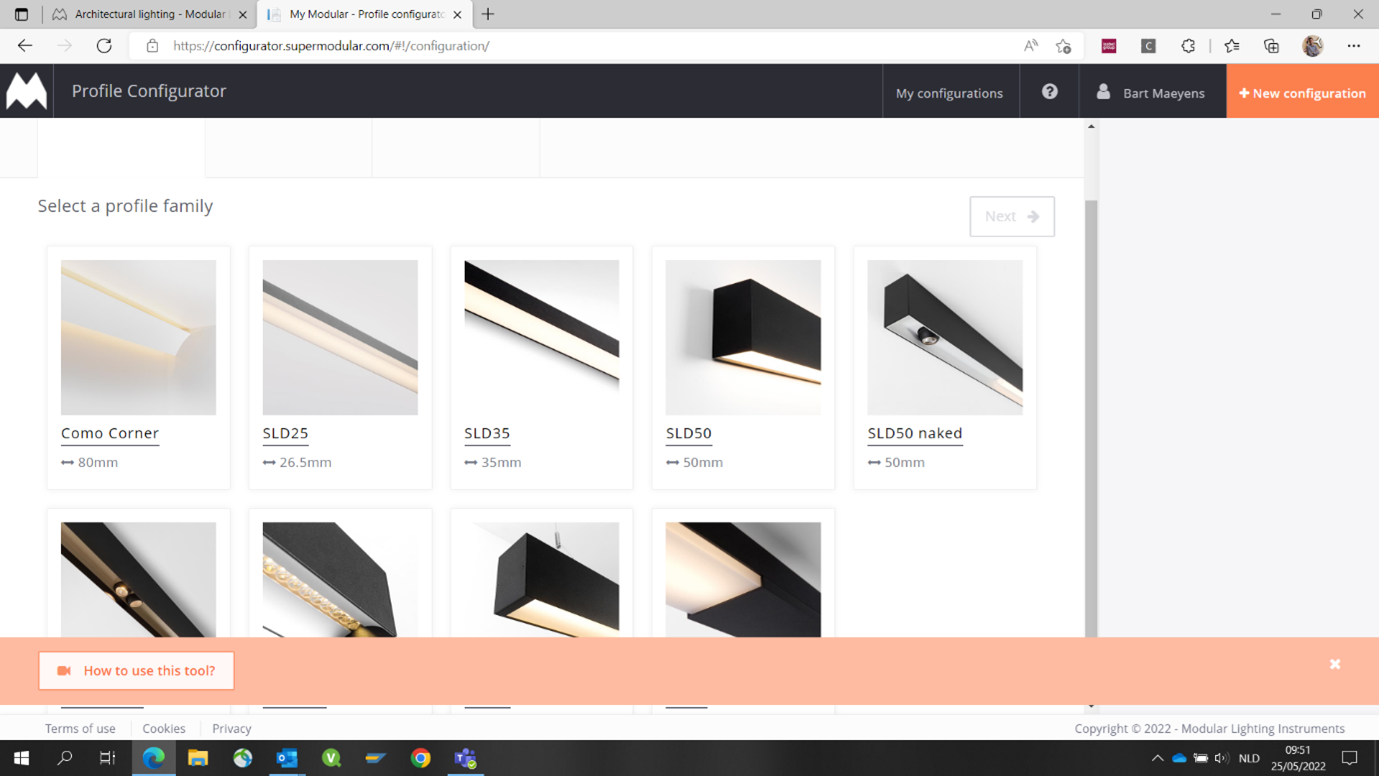Select the SLD35 profile thumbnail
Screen dimensions: 1379x776
541,337
